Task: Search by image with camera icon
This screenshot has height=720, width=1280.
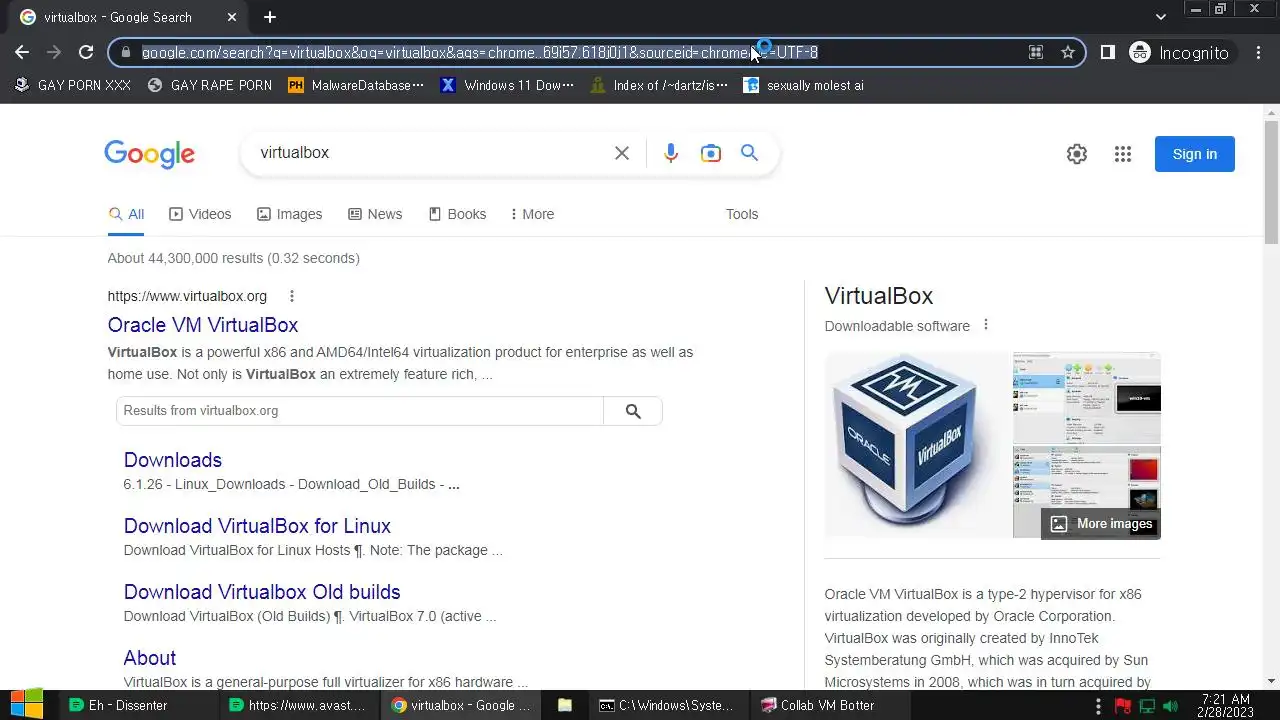Action: [x=711, y=153]
